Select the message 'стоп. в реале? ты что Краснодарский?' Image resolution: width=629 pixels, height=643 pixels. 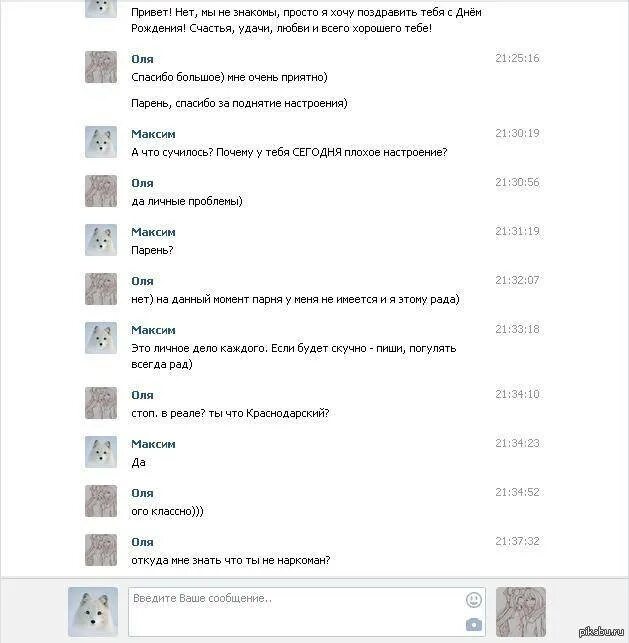[230, 413]
